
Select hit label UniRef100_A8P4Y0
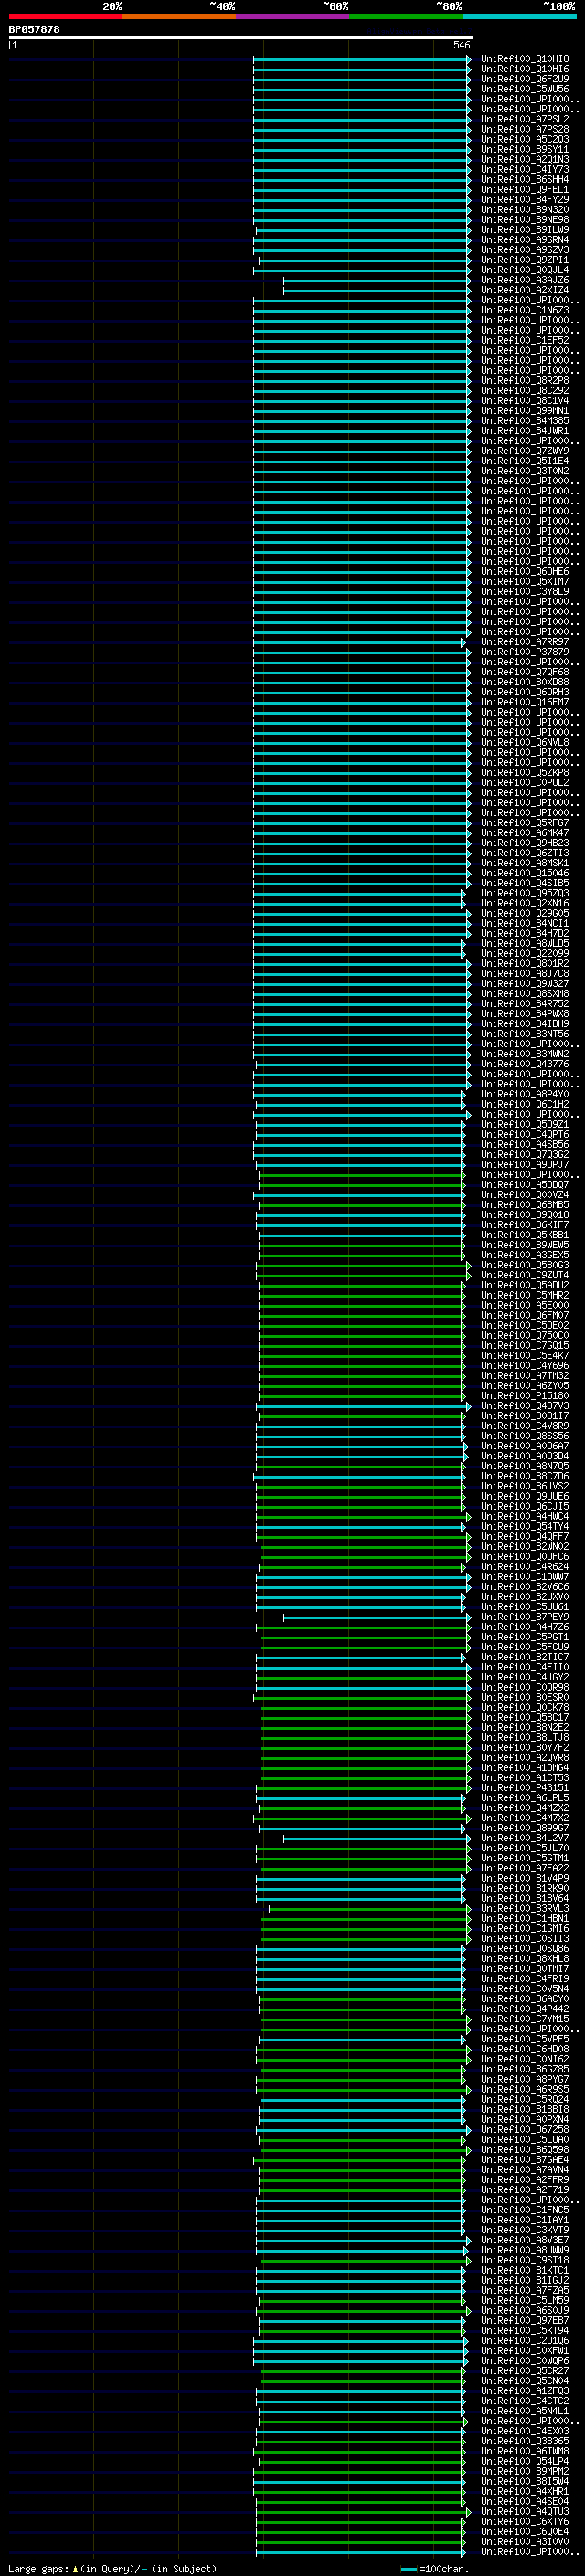(525, 1094)
